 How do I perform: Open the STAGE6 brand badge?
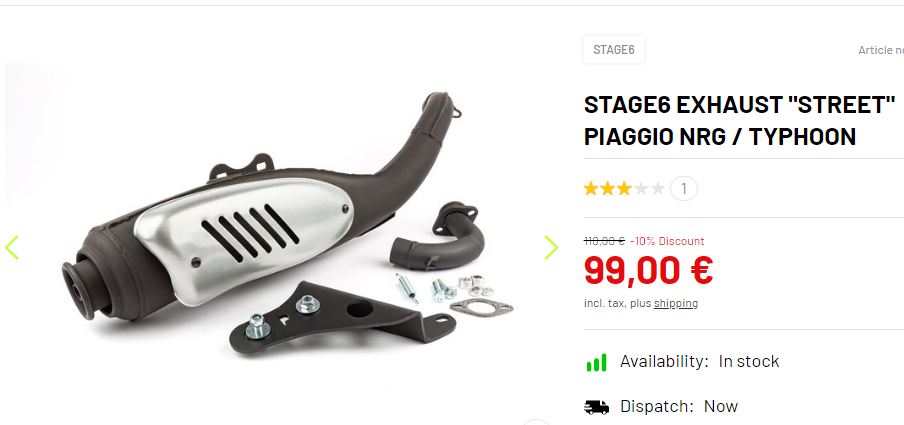[x=614, y=50]
